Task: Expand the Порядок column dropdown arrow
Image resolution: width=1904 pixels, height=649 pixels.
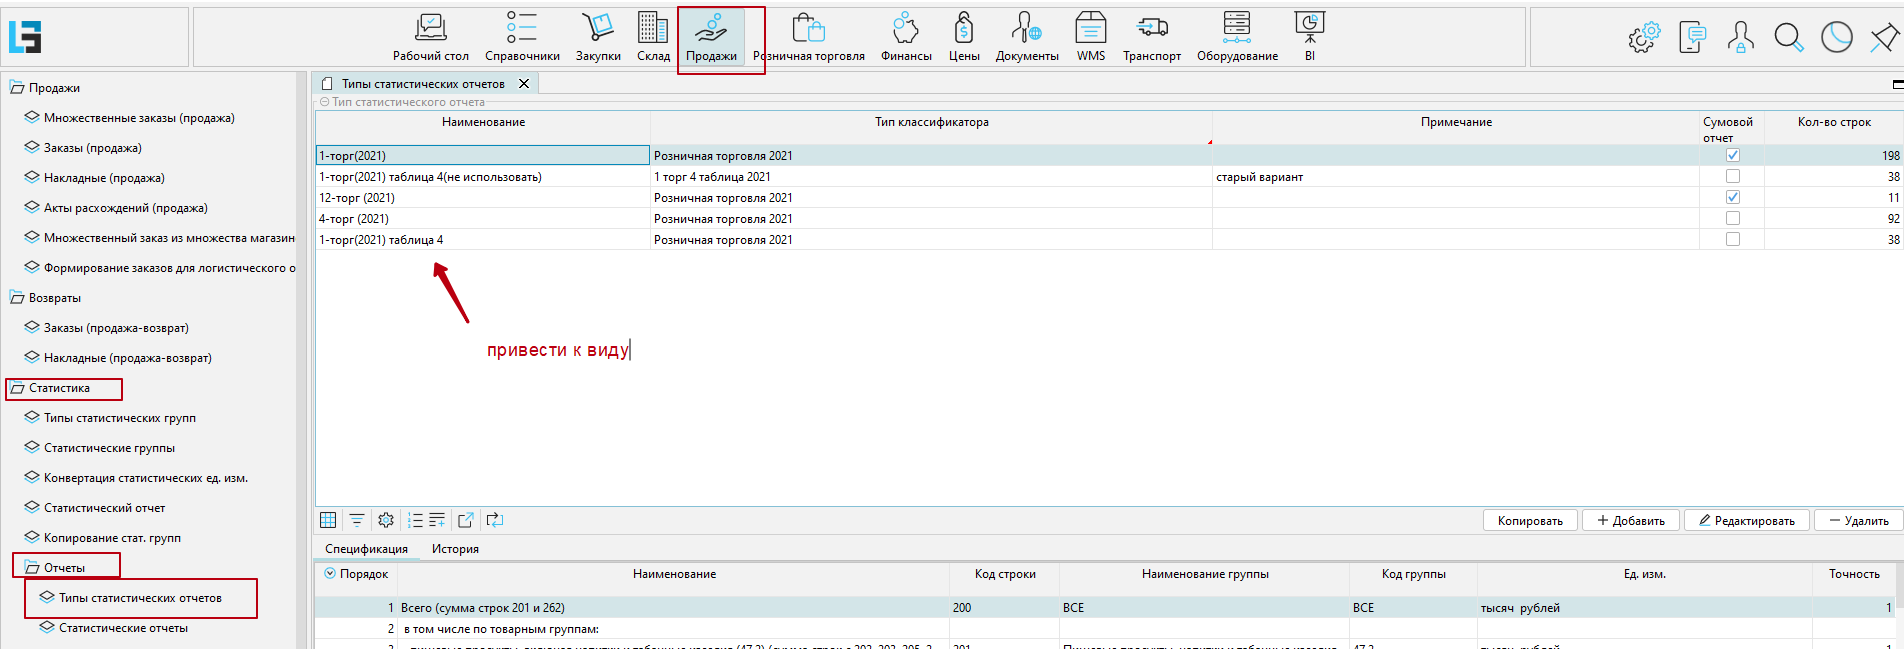Action: click(330, 574)
